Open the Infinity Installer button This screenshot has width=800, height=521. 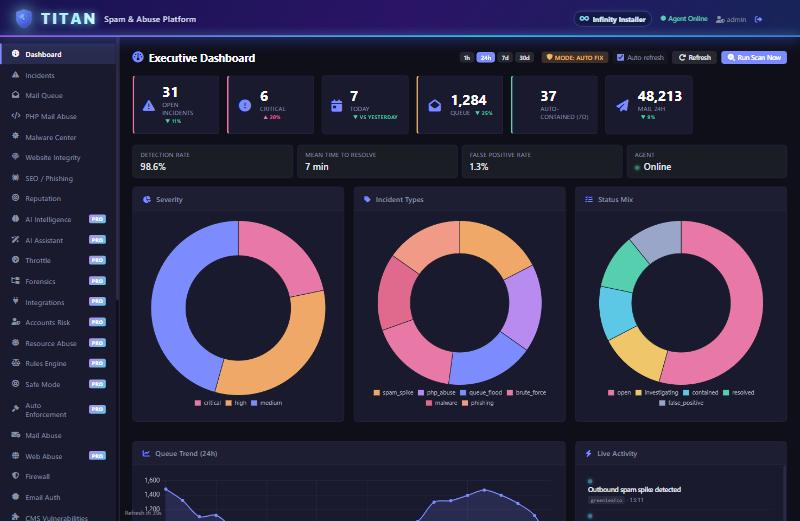(612, 19)
